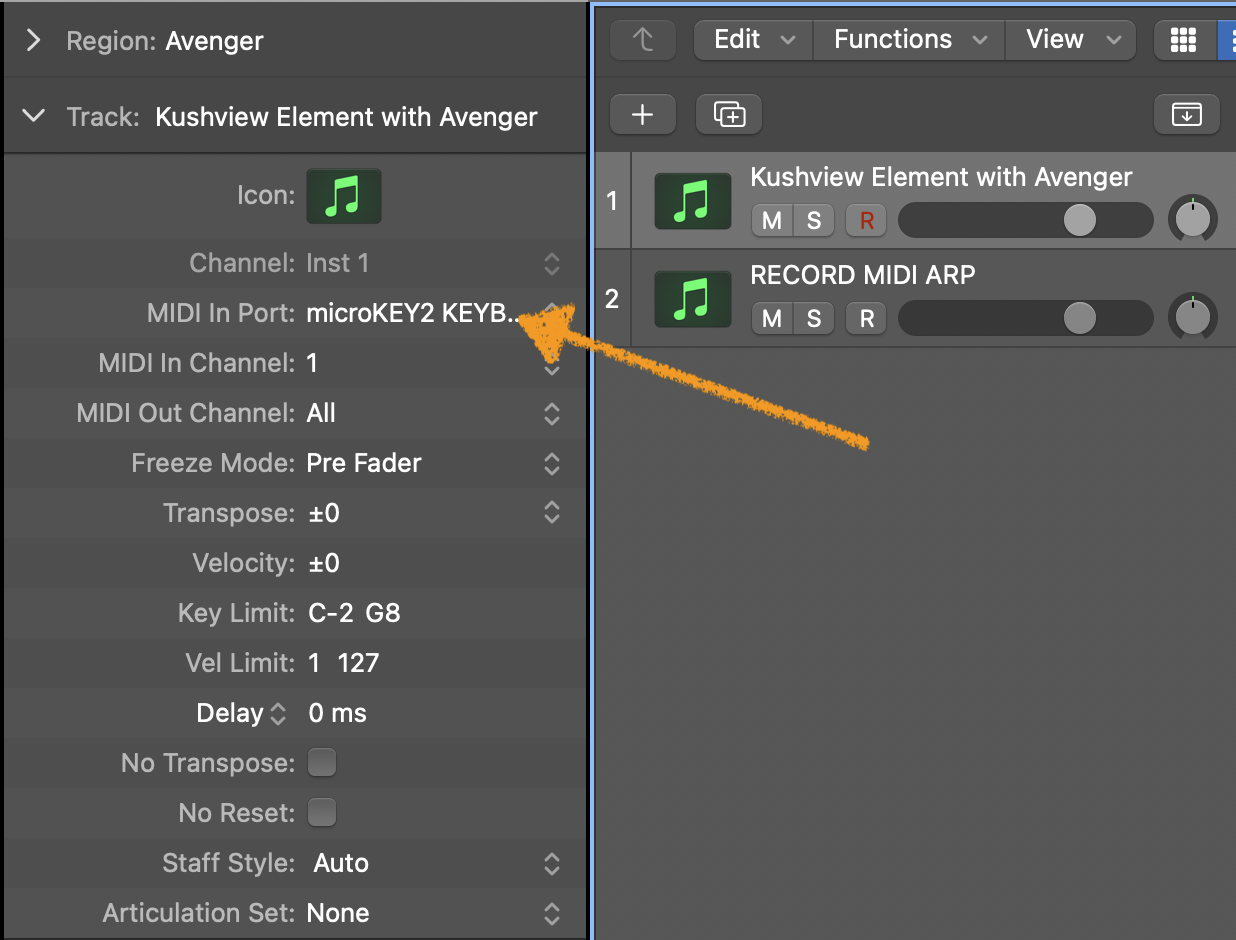Click the Velocity ±0 value

point(324,563)
